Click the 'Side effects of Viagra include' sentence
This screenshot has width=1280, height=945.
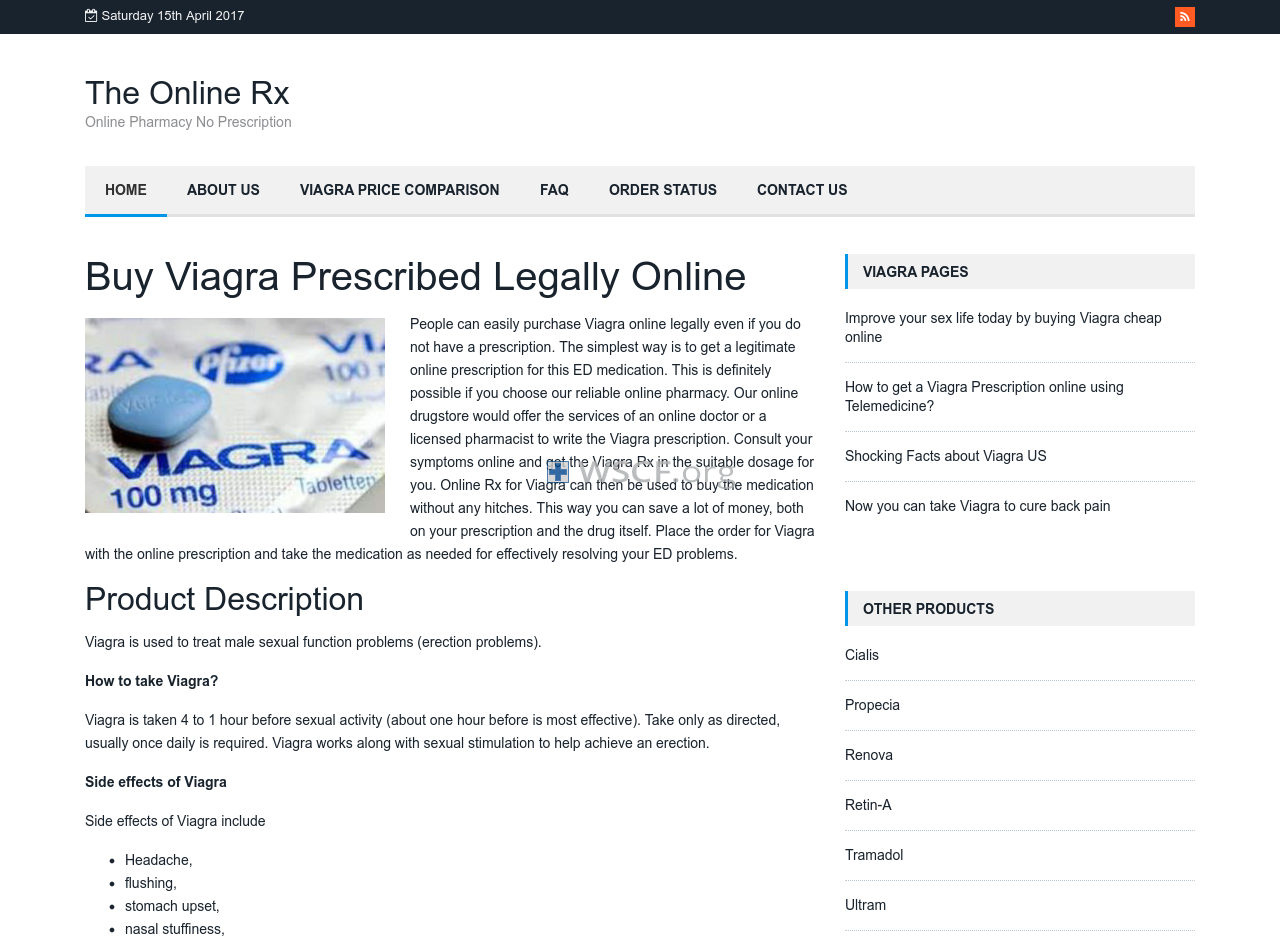(x=175, y=821)
